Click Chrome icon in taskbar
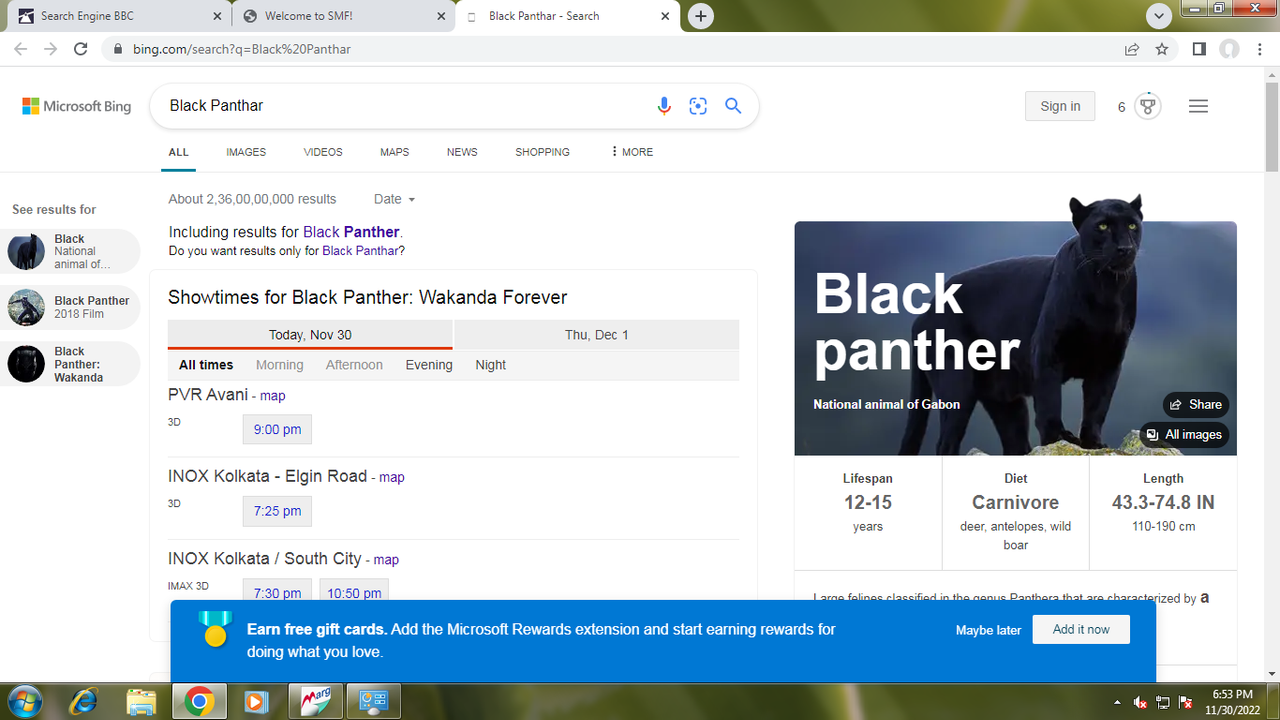 (199, 701)
